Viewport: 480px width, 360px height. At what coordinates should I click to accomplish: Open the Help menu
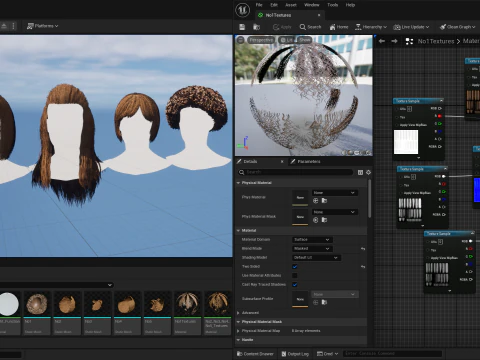pos(350,5)
